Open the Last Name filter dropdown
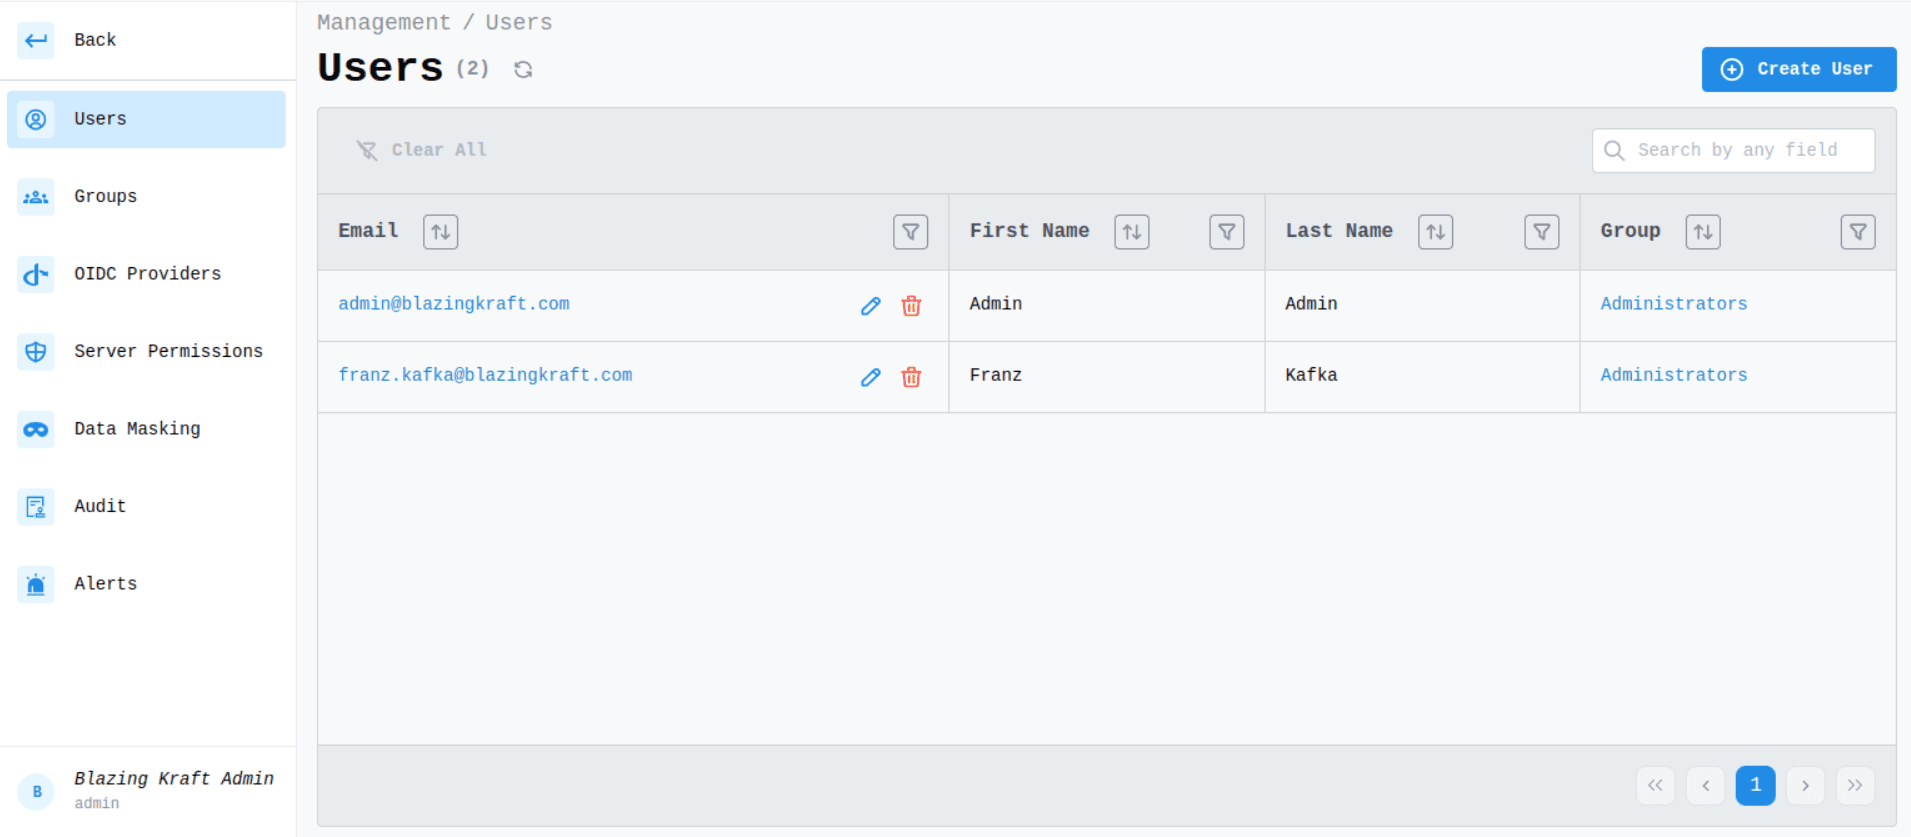The height and width of the screenshot is (837, 1911). coord(1541,232)
